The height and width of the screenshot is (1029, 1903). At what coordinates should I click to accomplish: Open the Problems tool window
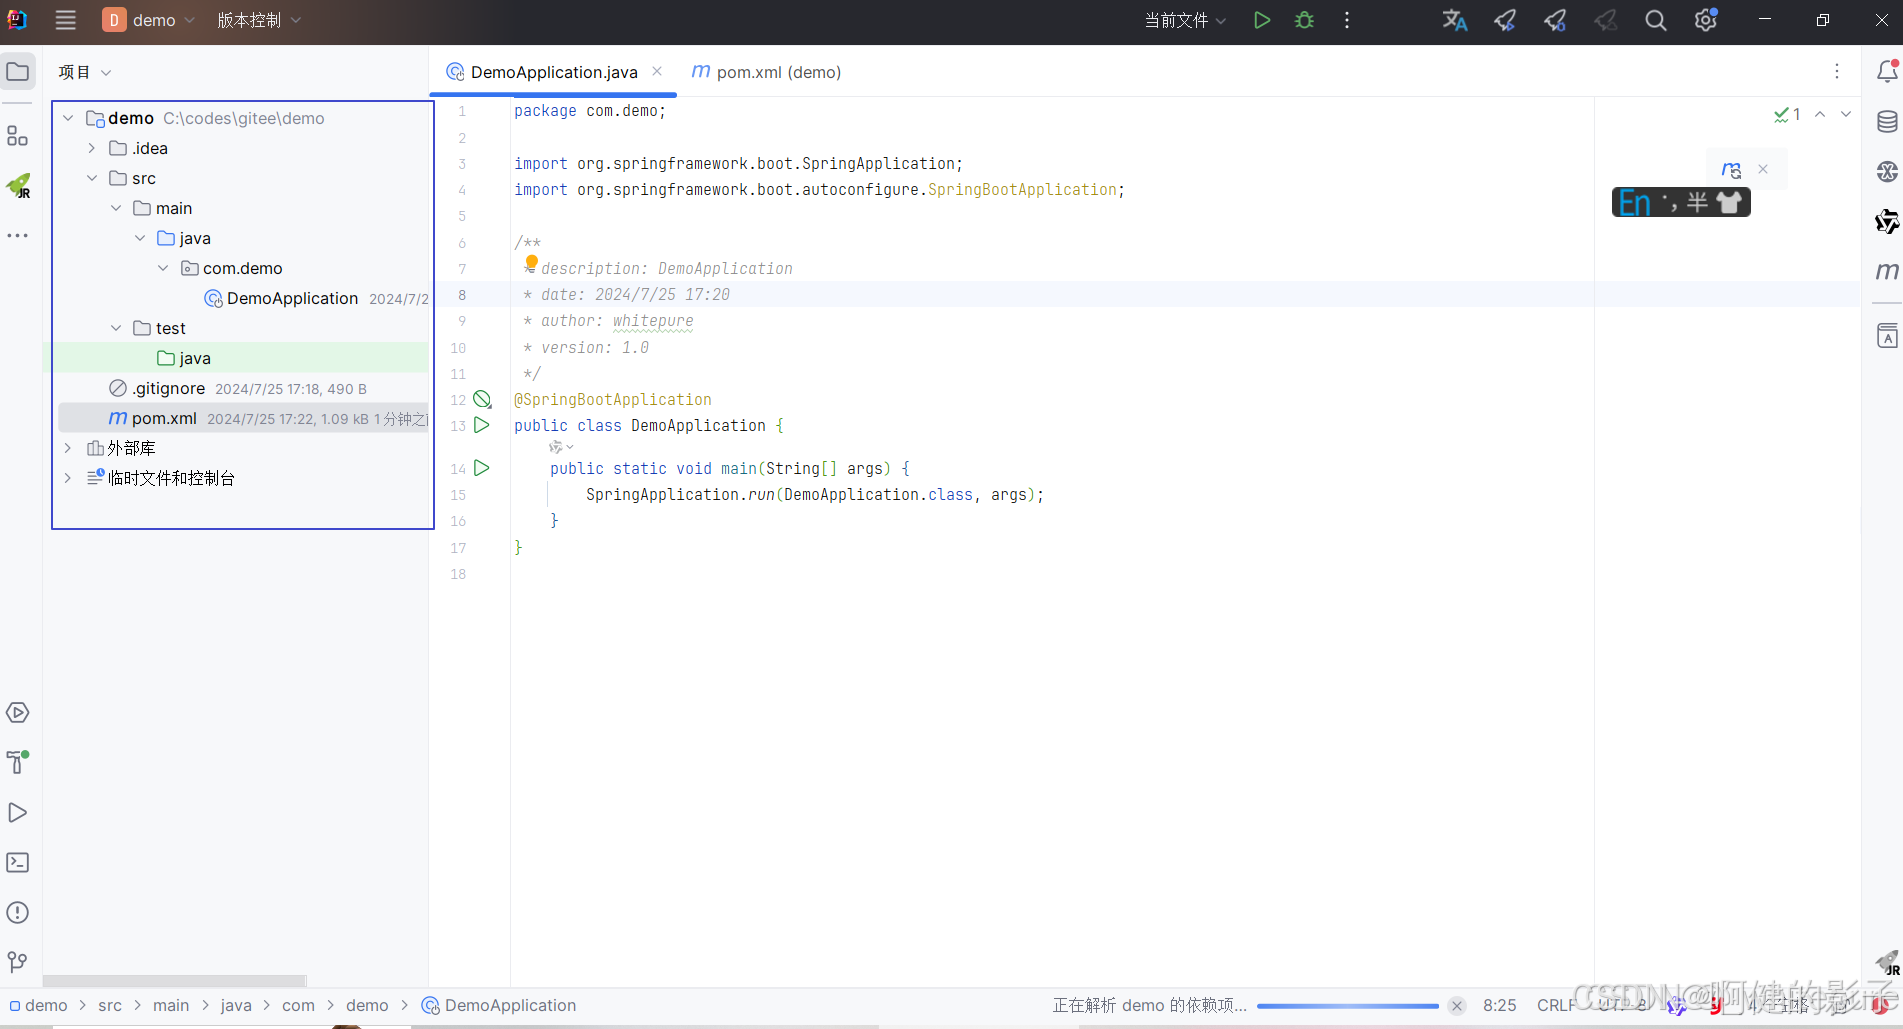18,913
